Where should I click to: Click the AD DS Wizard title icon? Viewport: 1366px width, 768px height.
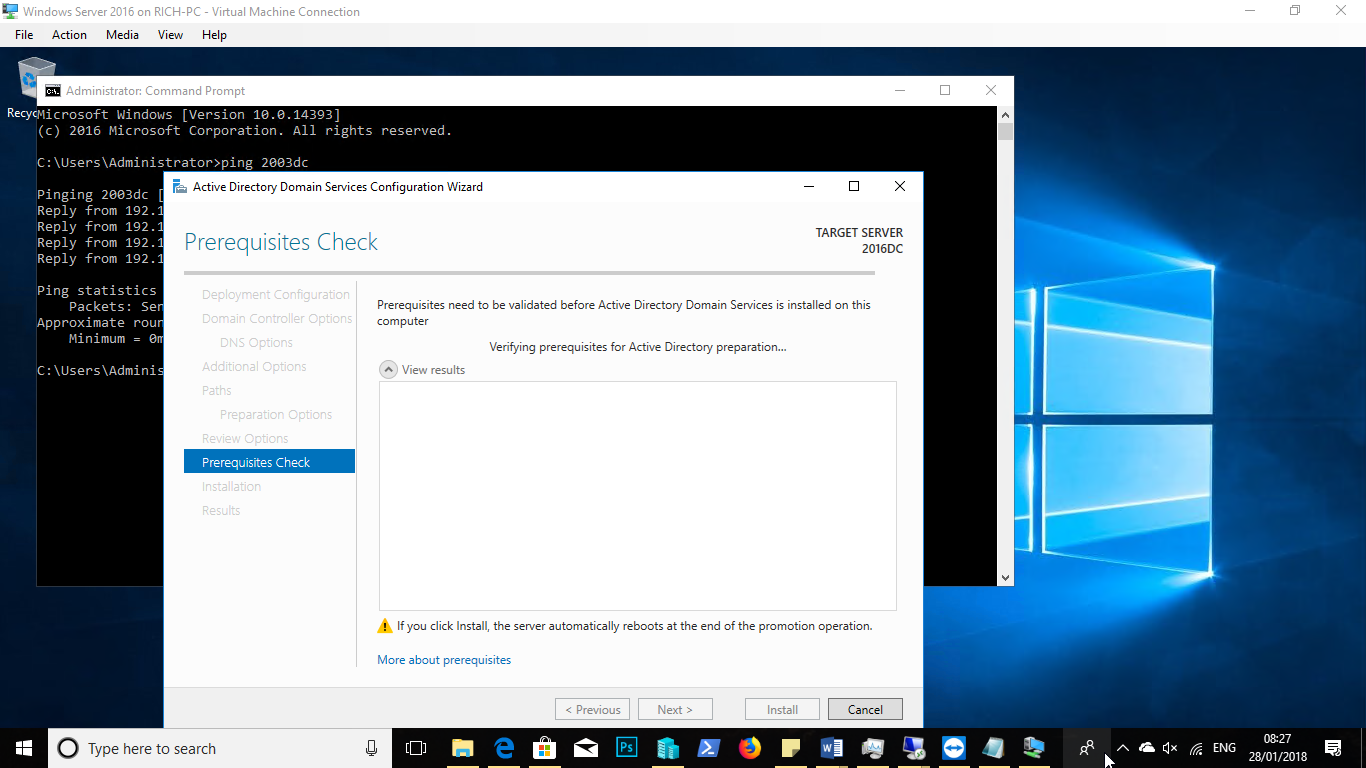point(179,186)
